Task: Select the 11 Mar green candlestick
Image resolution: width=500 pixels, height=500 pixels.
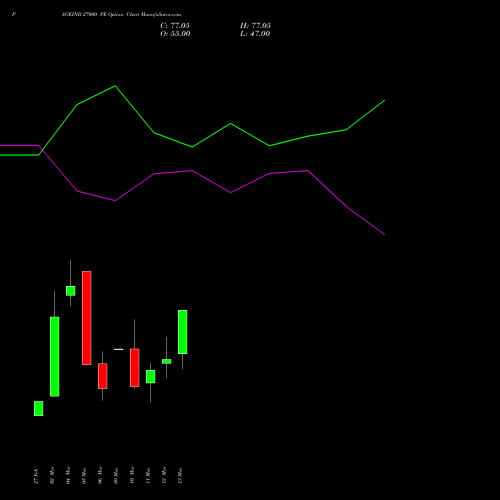Action: [x=151, y=377]
